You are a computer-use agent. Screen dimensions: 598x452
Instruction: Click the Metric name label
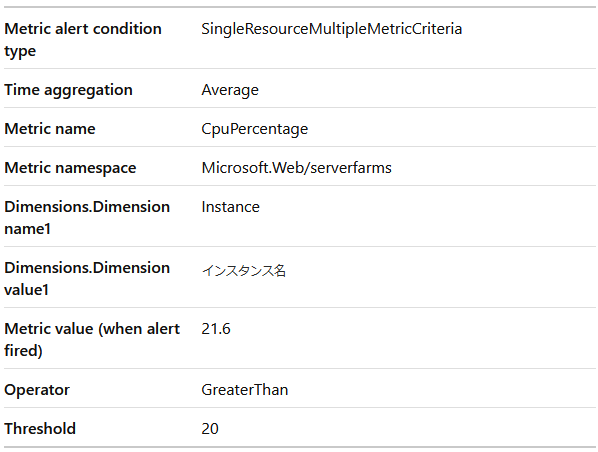pos(50,129)
